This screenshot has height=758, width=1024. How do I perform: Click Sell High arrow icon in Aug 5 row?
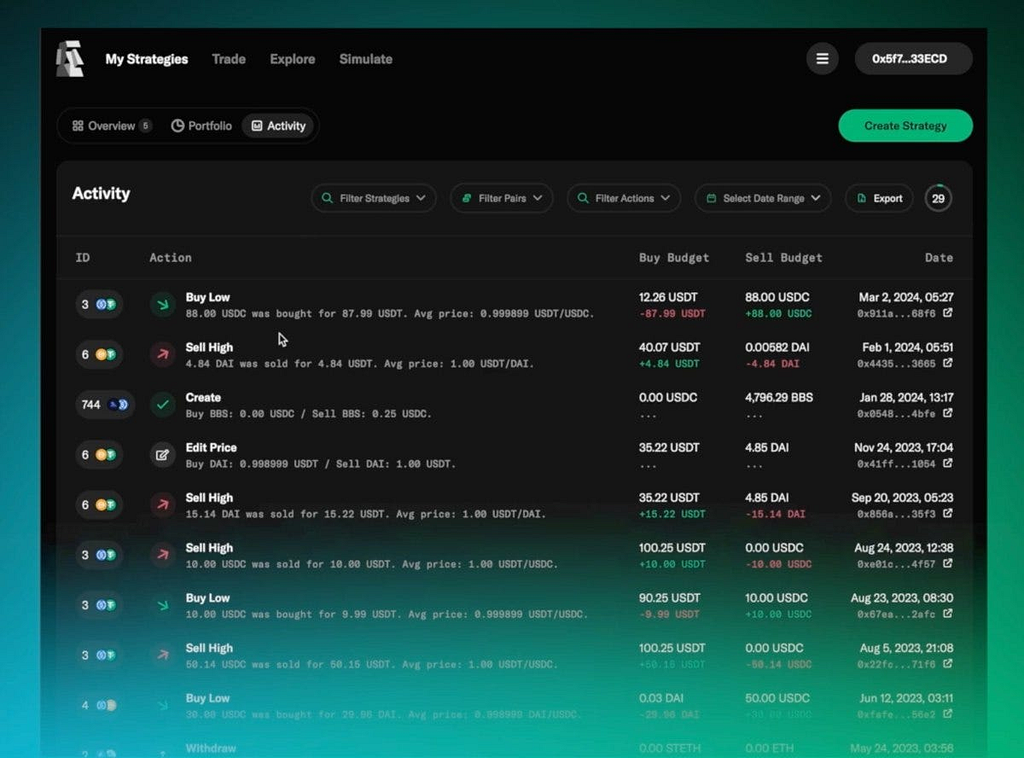pos(163,655)
